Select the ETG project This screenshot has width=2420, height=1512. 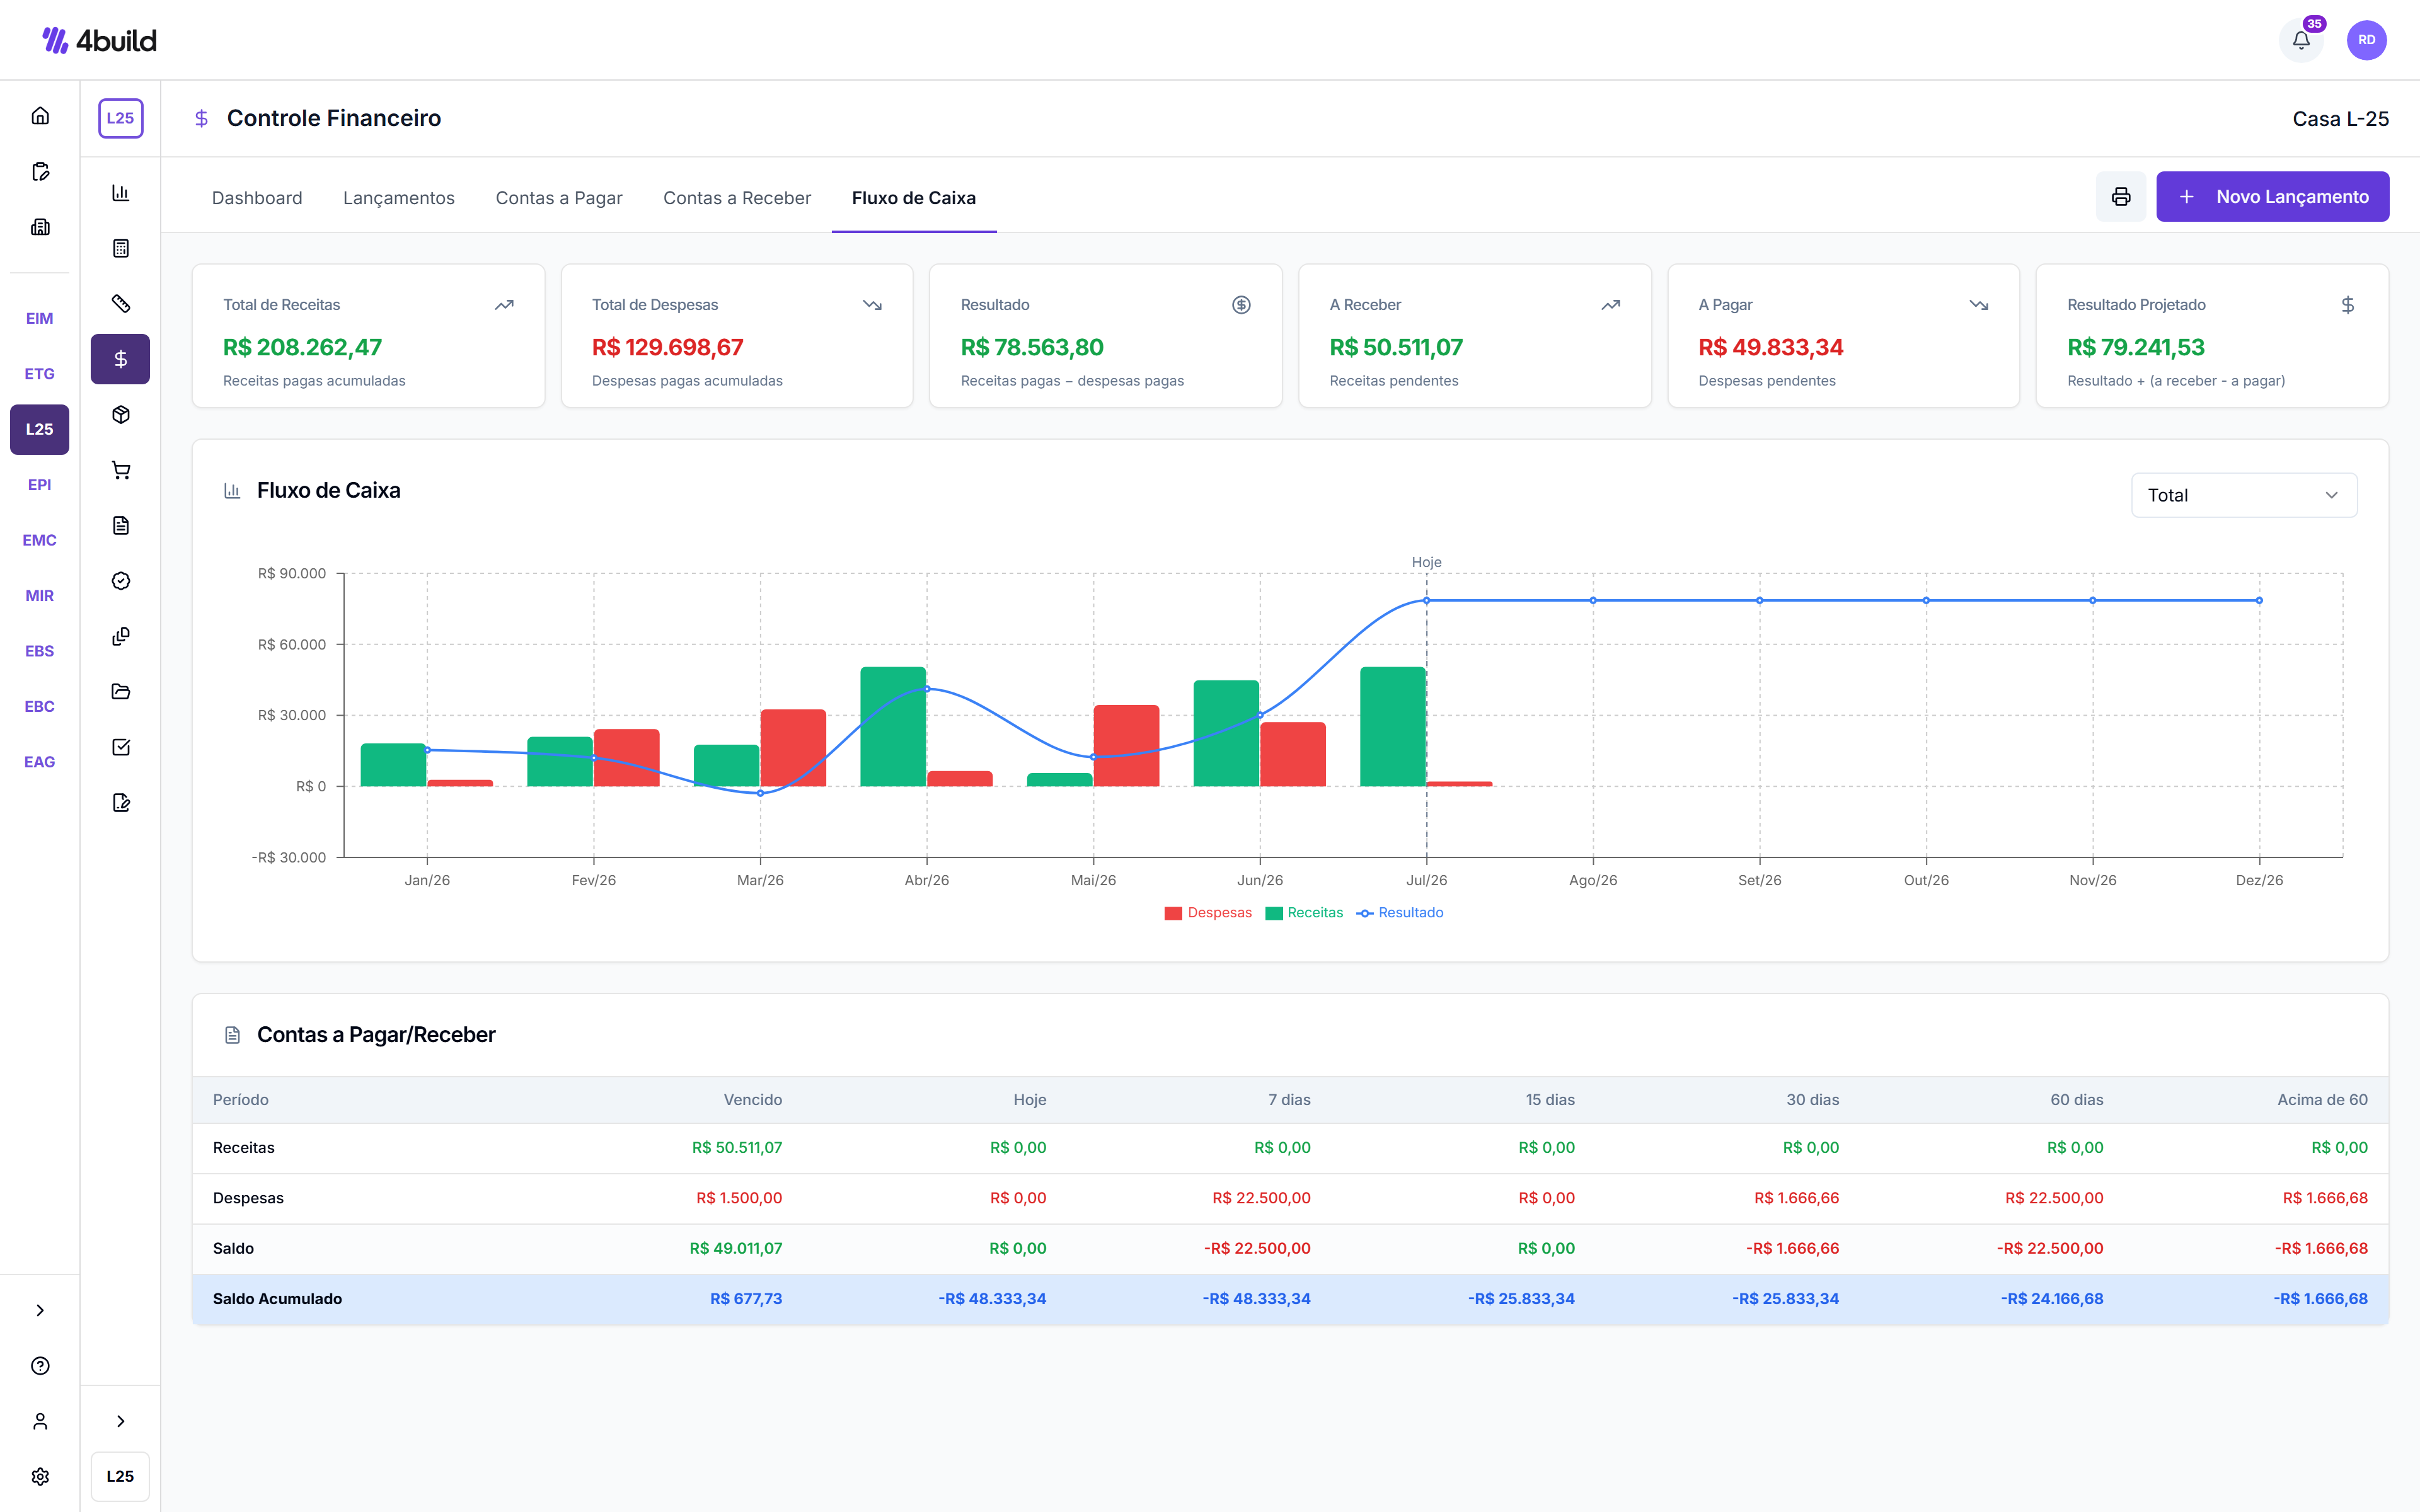coord(40,374)
